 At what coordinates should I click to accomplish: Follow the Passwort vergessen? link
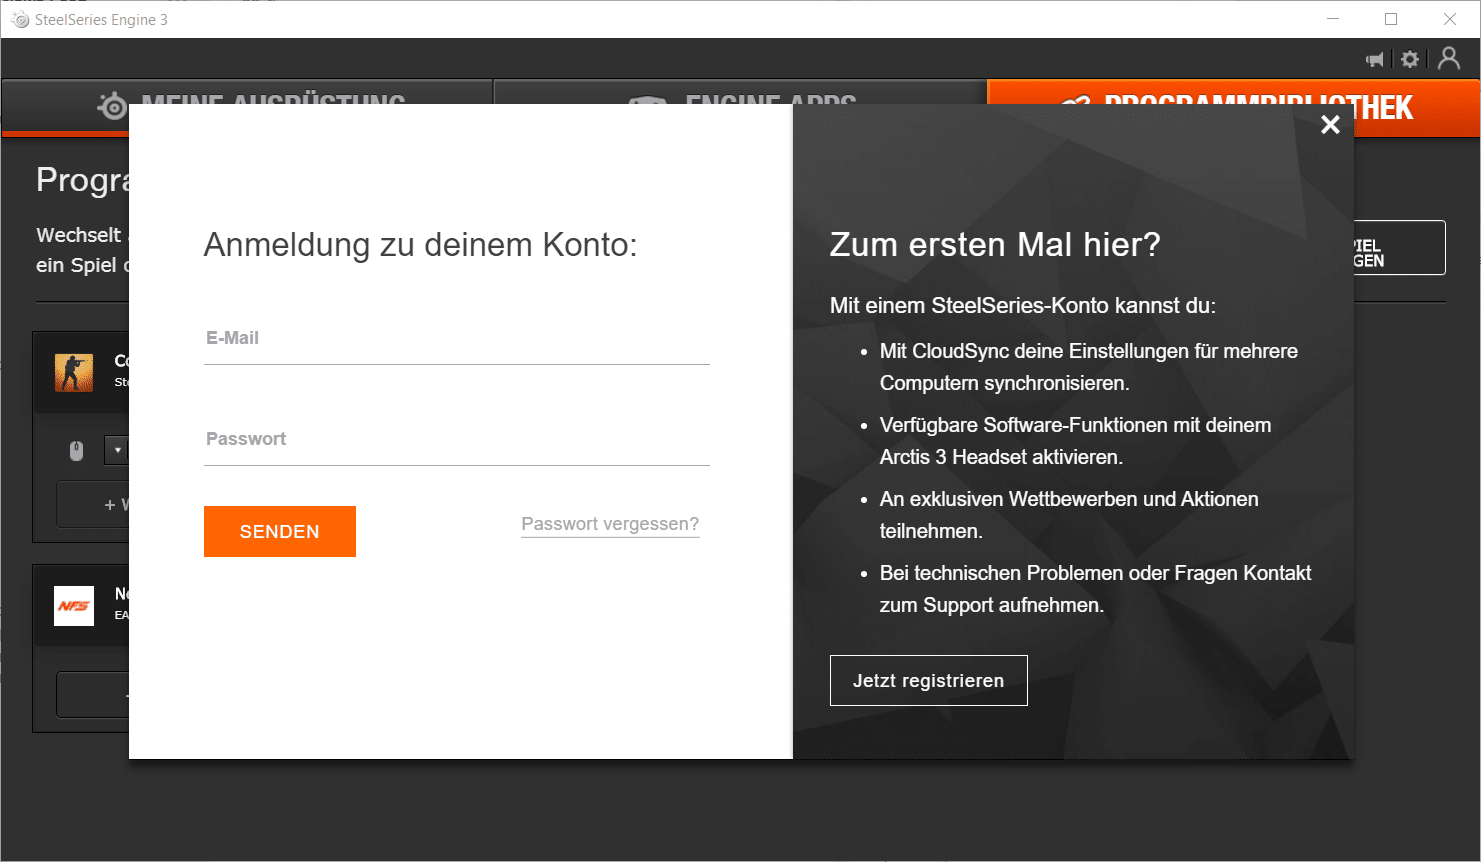[610, 524]
